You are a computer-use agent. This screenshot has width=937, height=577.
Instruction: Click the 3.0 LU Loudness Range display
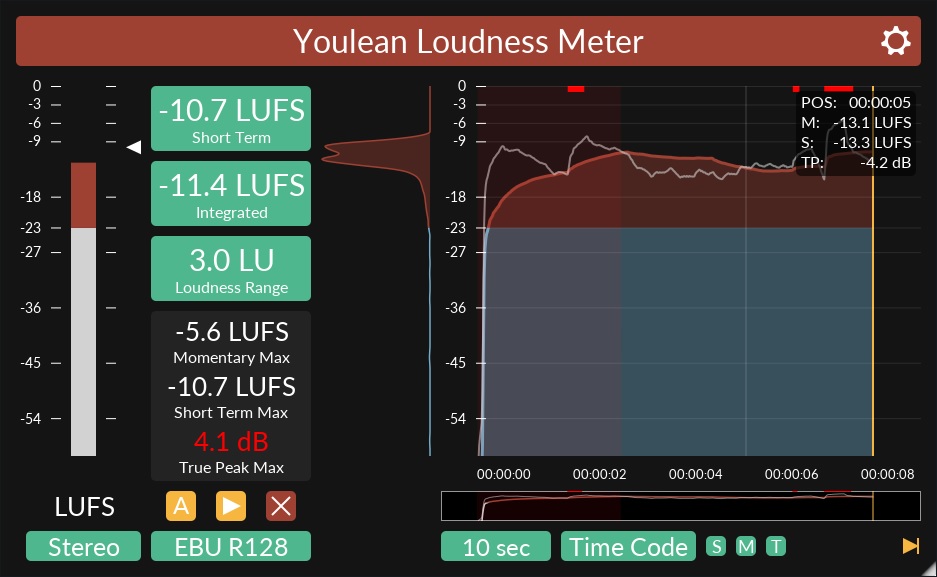[231, 268]
